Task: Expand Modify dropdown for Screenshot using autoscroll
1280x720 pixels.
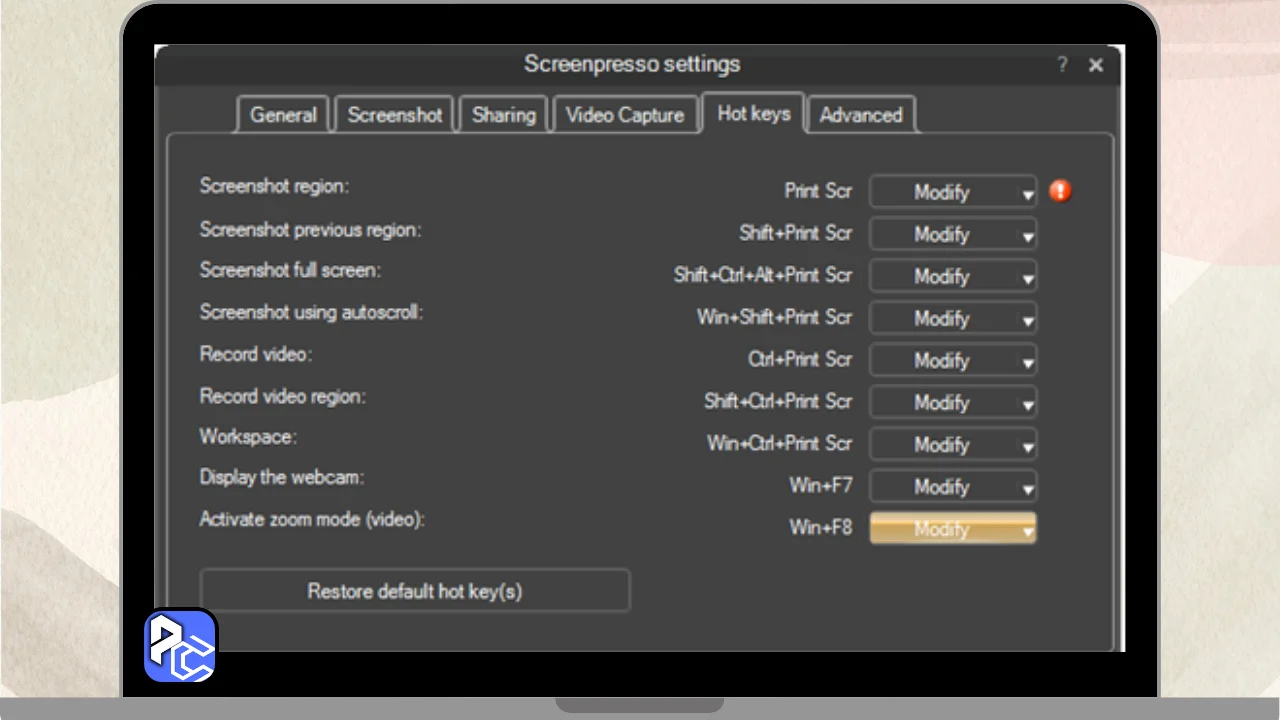Action: pyautogui.click(x=952, y=318)
